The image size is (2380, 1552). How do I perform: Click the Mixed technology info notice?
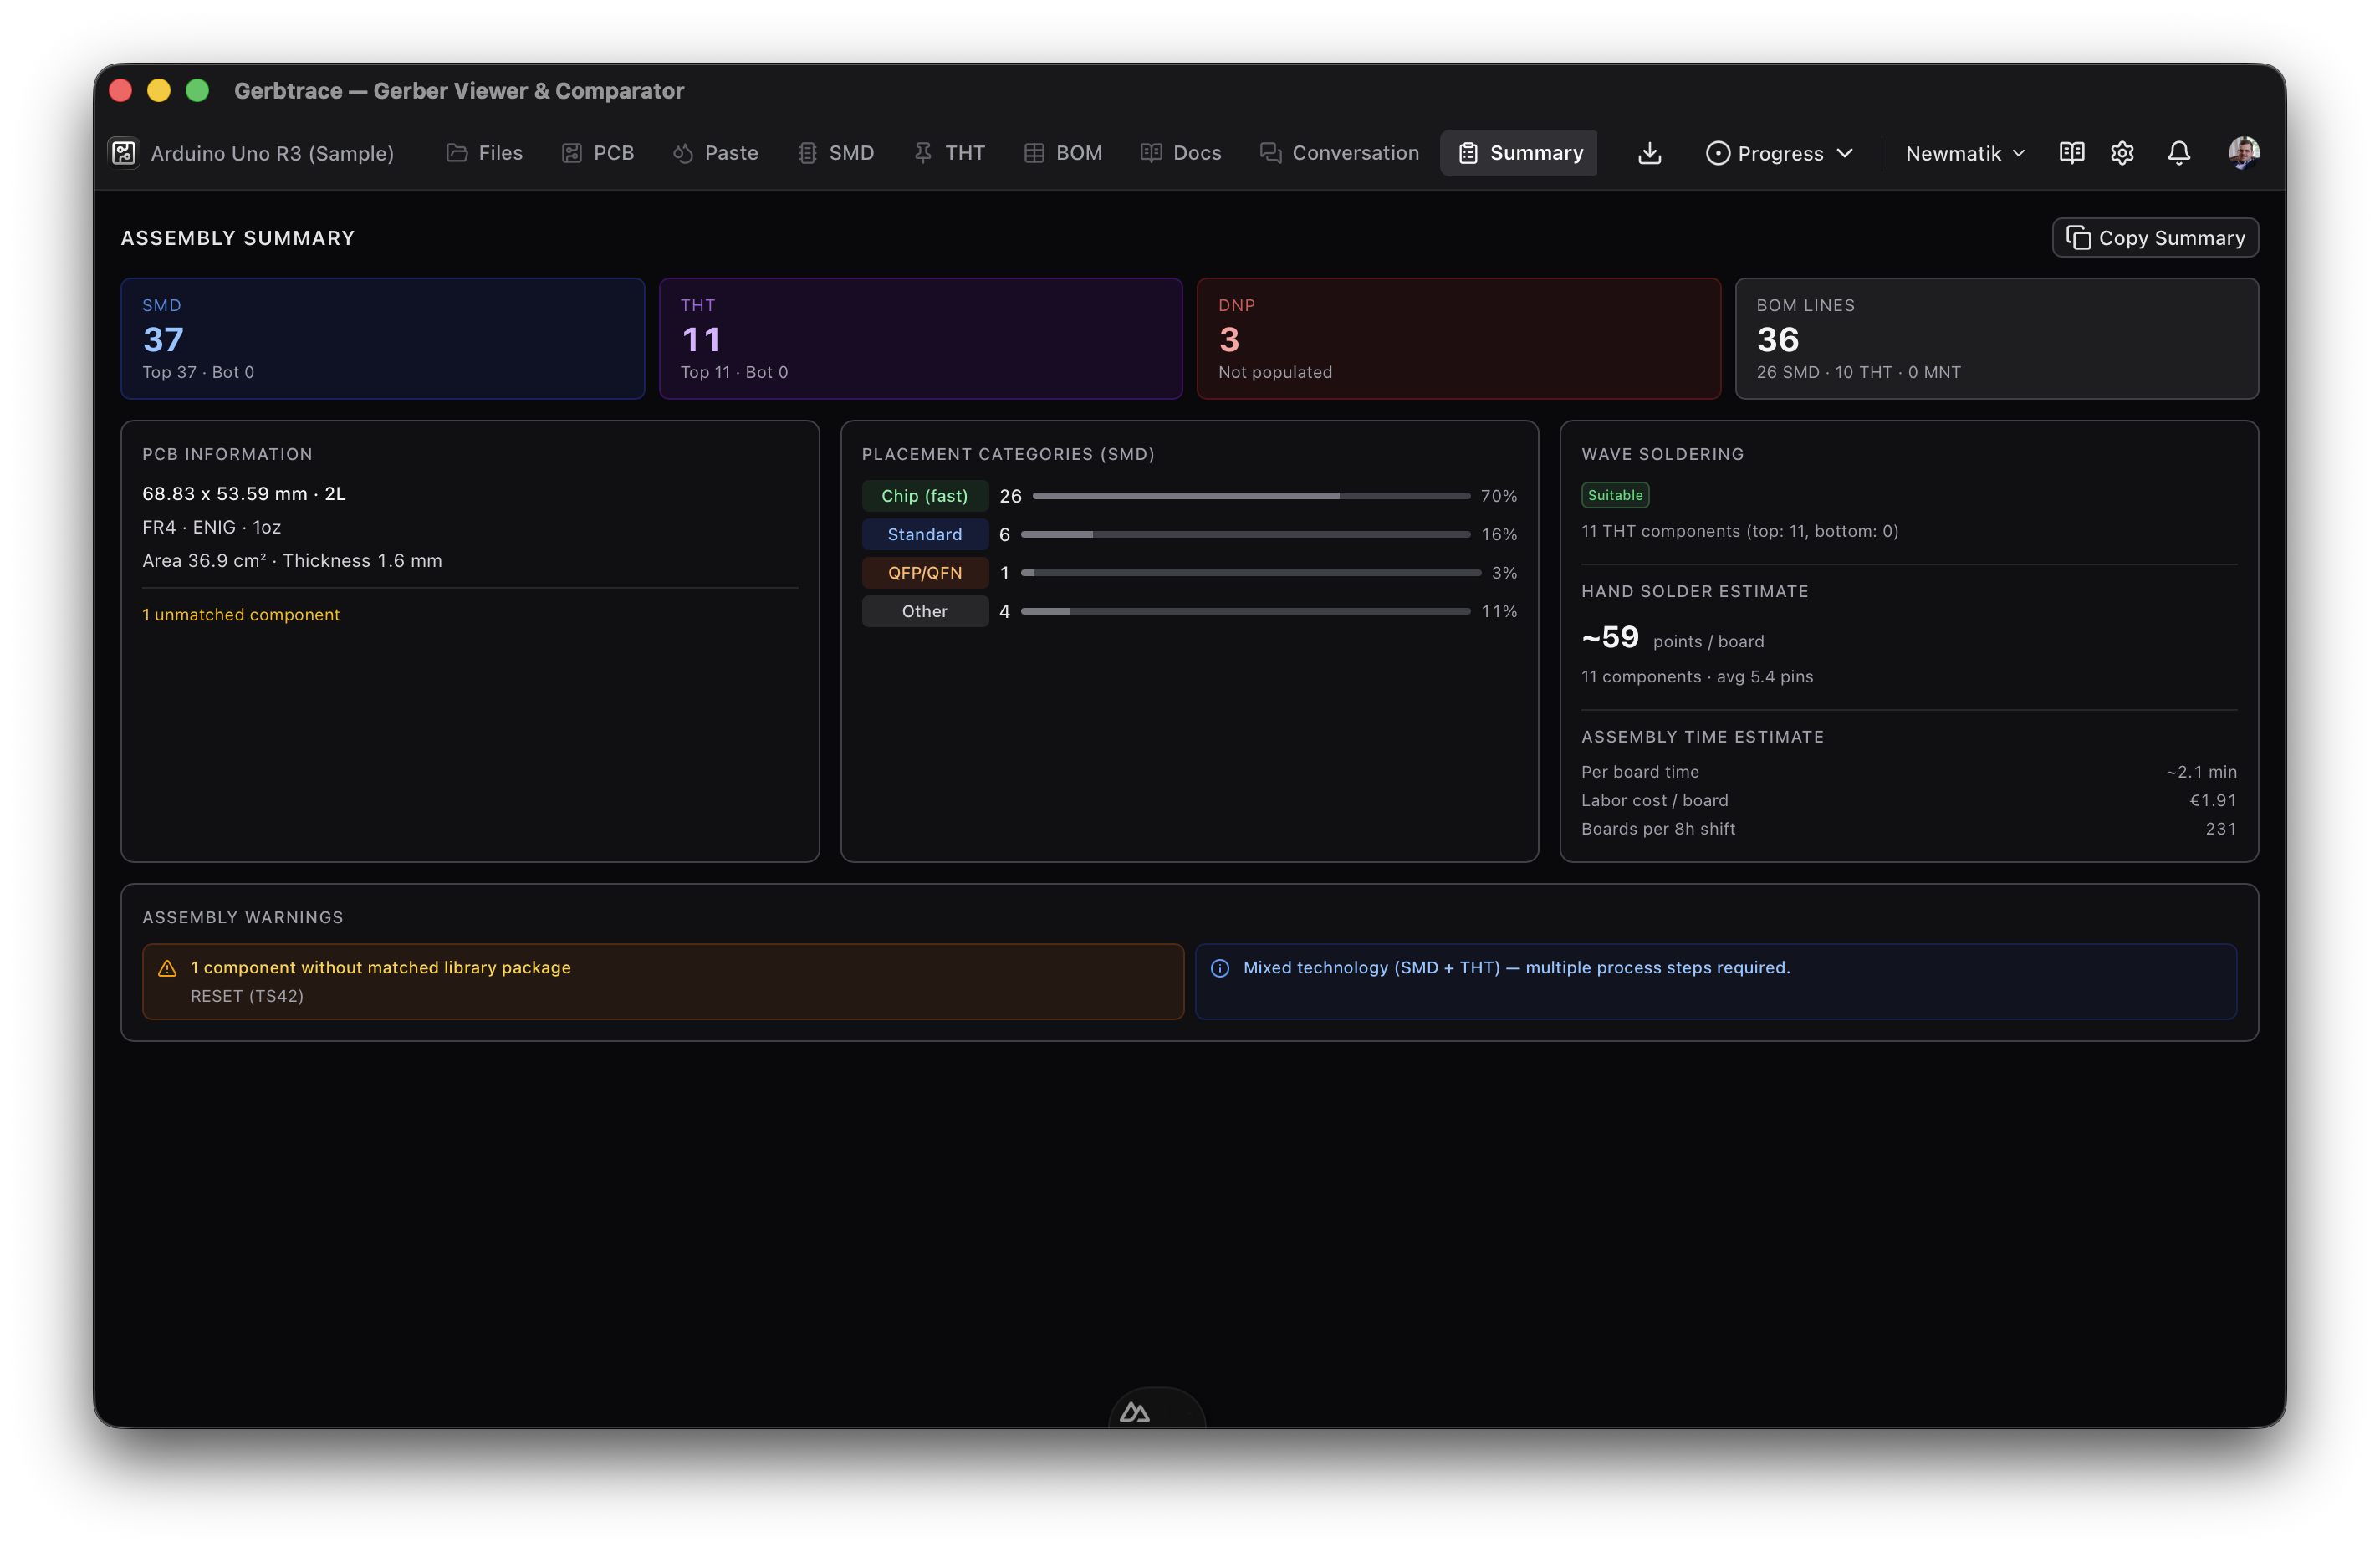[x=1716, y=982]
